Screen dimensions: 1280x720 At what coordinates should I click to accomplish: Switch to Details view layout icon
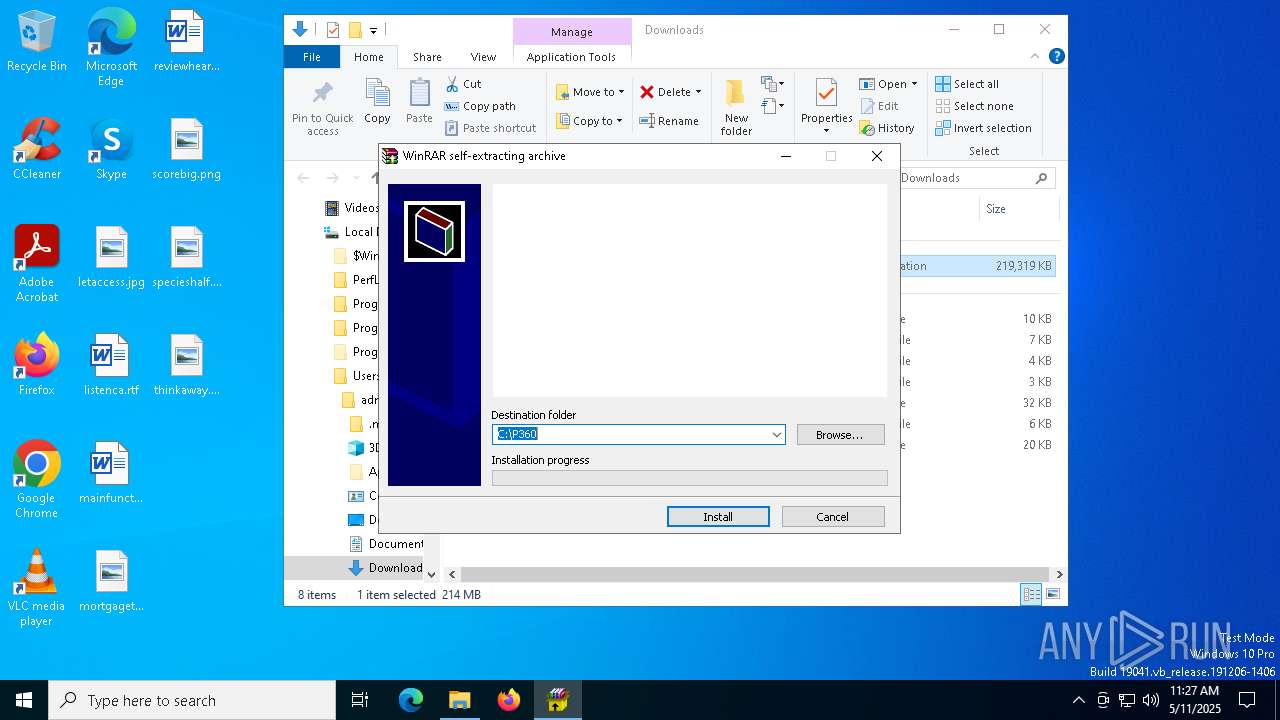click(1031, 595)
